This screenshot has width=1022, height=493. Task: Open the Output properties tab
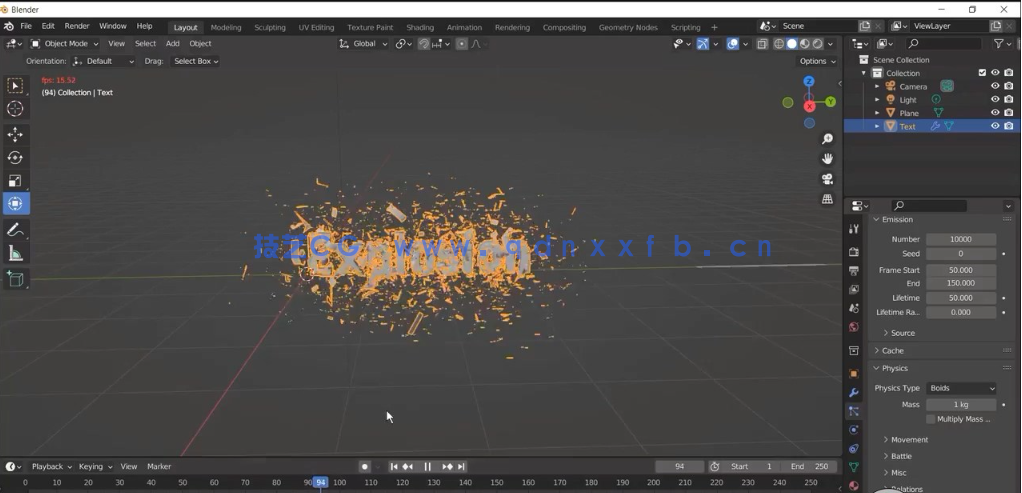[x=854, y=271]
